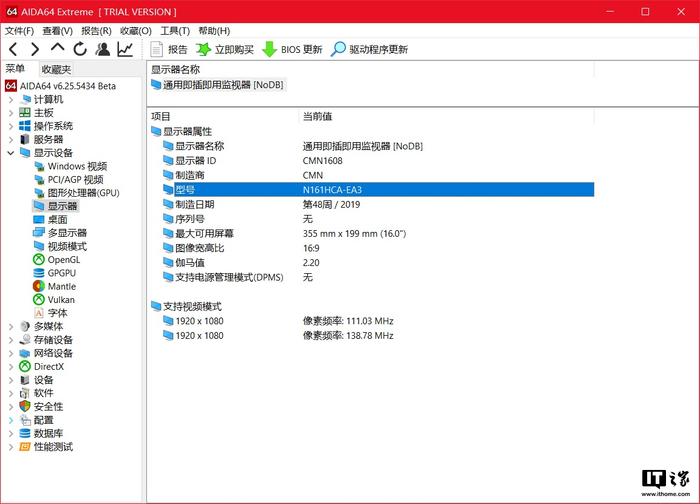
Task: Switch to the 菜单 tab
Action: (x=15, y=69)
